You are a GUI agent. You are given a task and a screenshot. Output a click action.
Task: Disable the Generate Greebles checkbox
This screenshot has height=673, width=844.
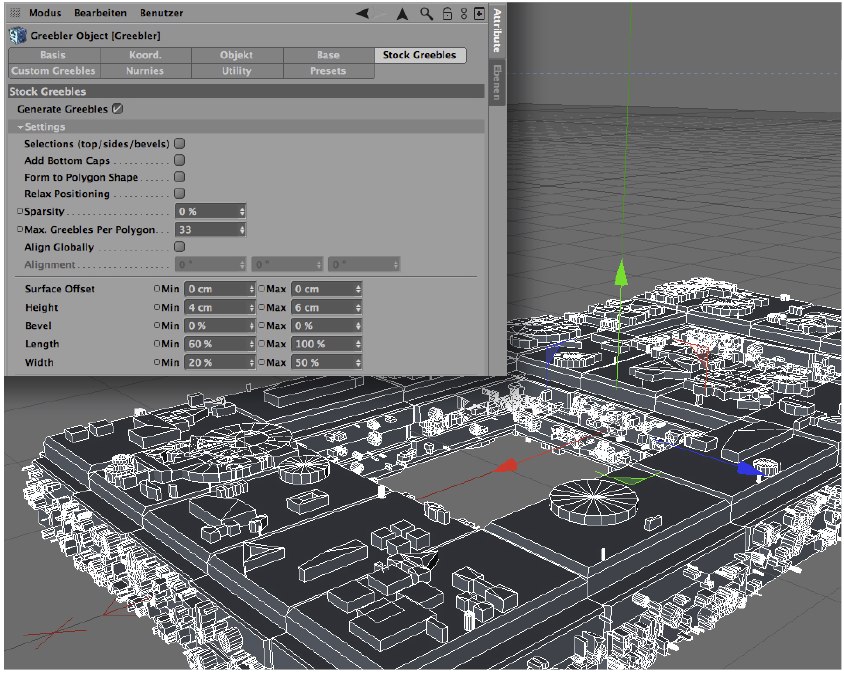pyautogui.click(x=118, y=108)
